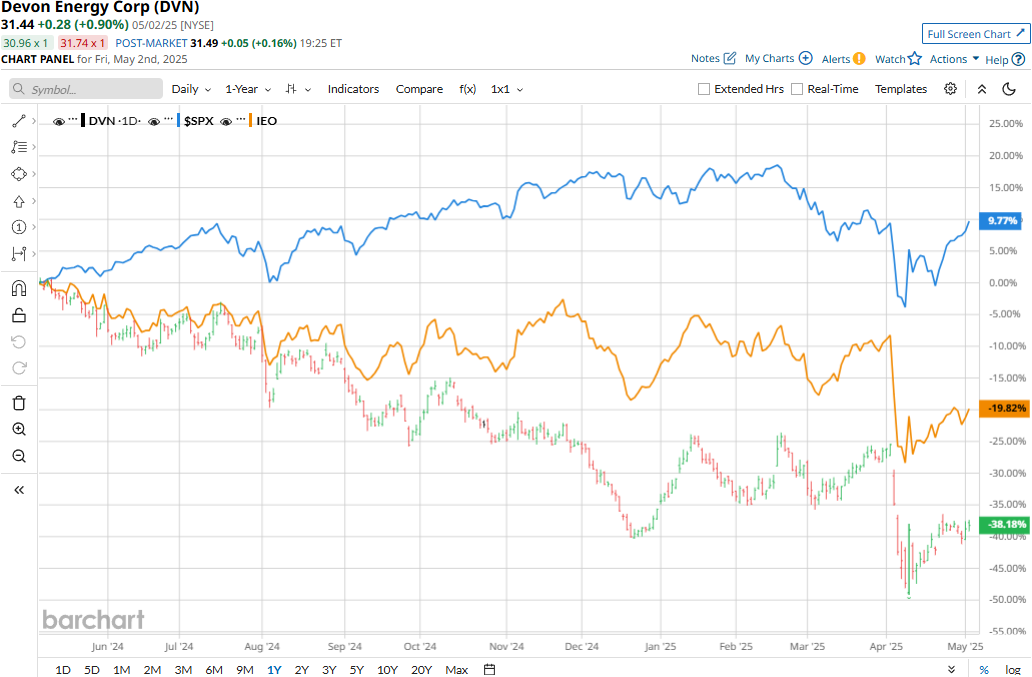1032x677 pixels.
Task: Enable the Extended Hrs checkbox
Action: 704,89
